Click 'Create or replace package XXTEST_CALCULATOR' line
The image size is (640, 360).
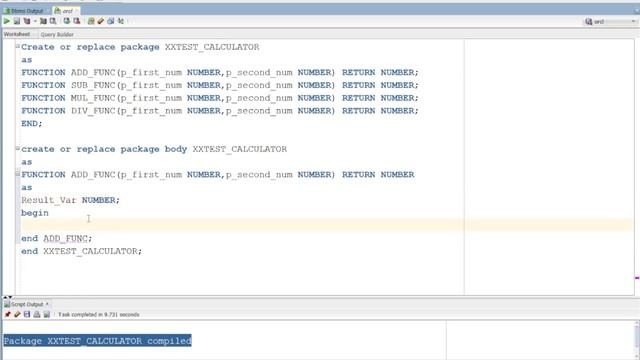140,47
